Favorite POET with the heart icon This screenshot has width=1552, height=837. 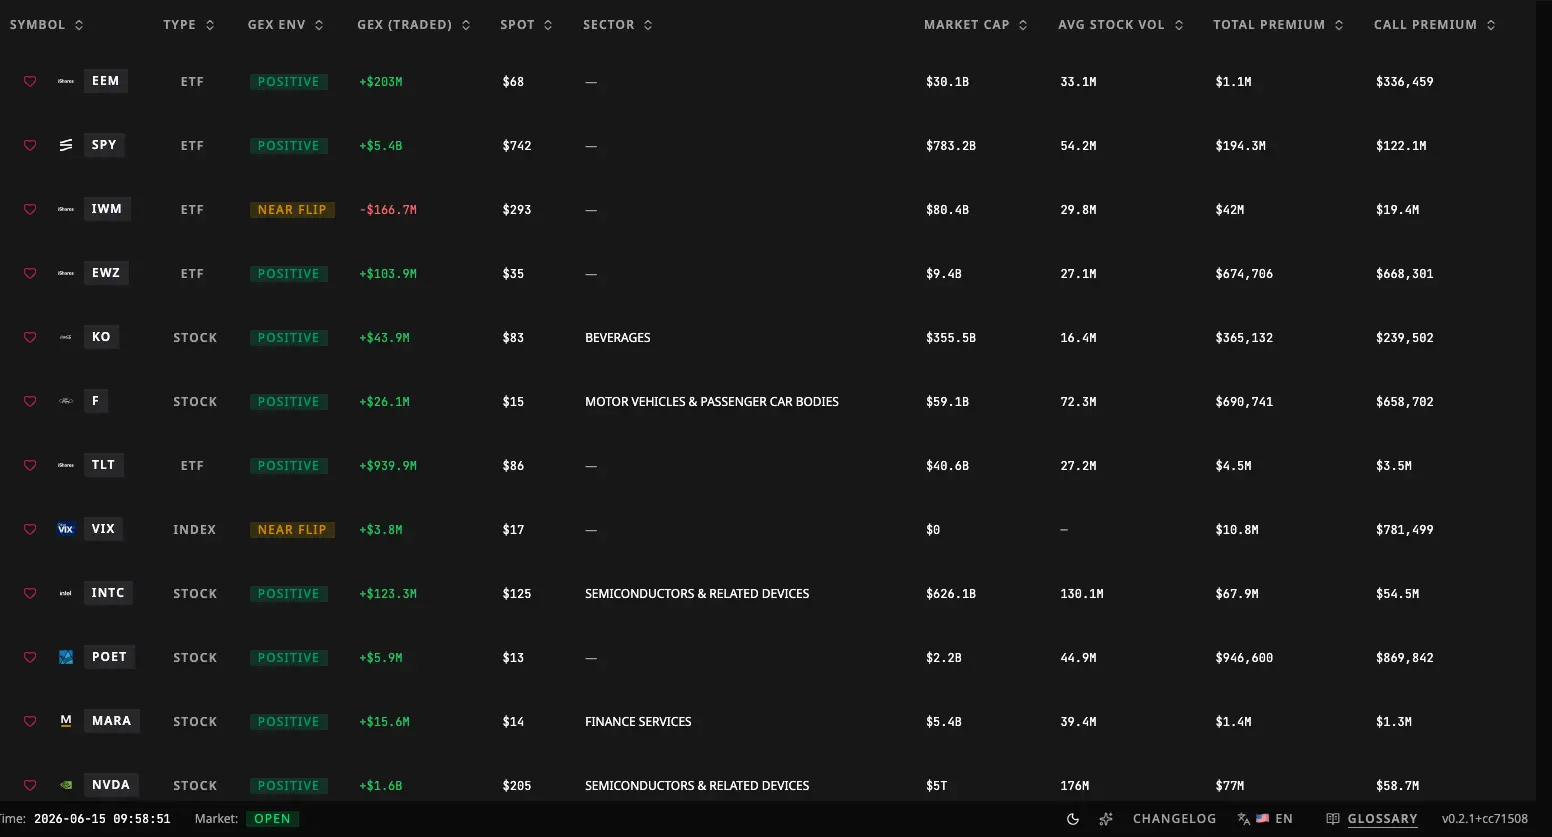pyautogui.click(x=30, y=658)
